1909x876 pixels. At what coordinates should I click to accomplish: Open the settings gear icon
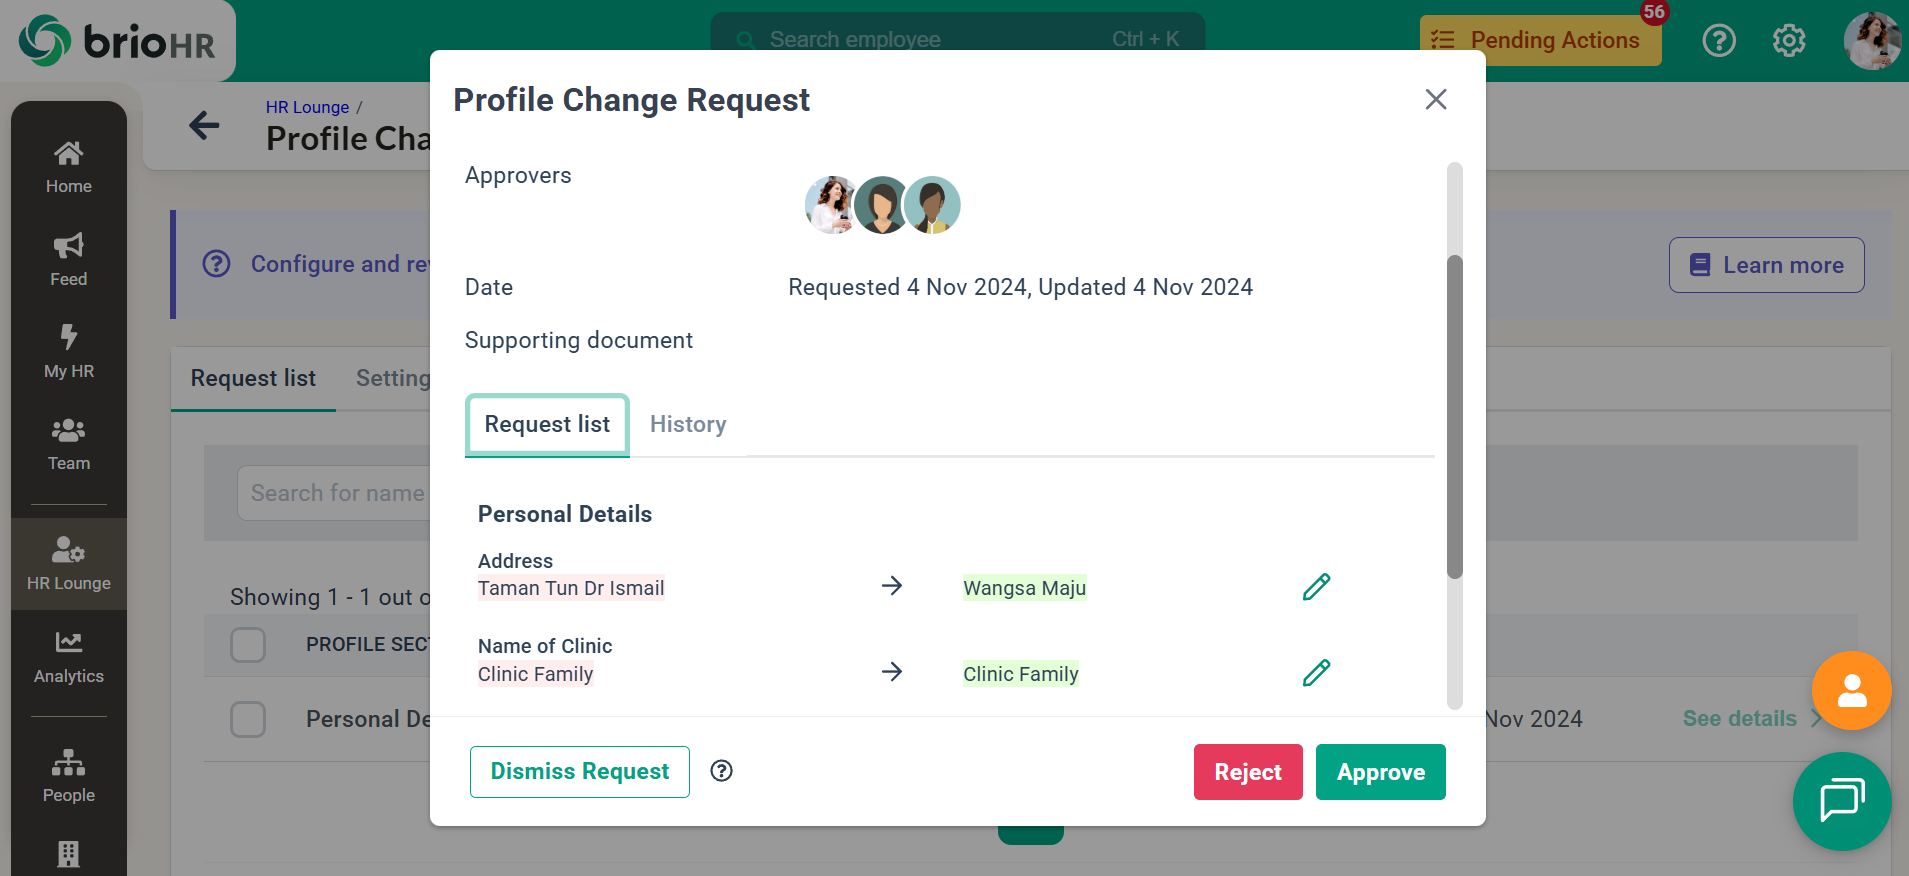click(1788, 41)
